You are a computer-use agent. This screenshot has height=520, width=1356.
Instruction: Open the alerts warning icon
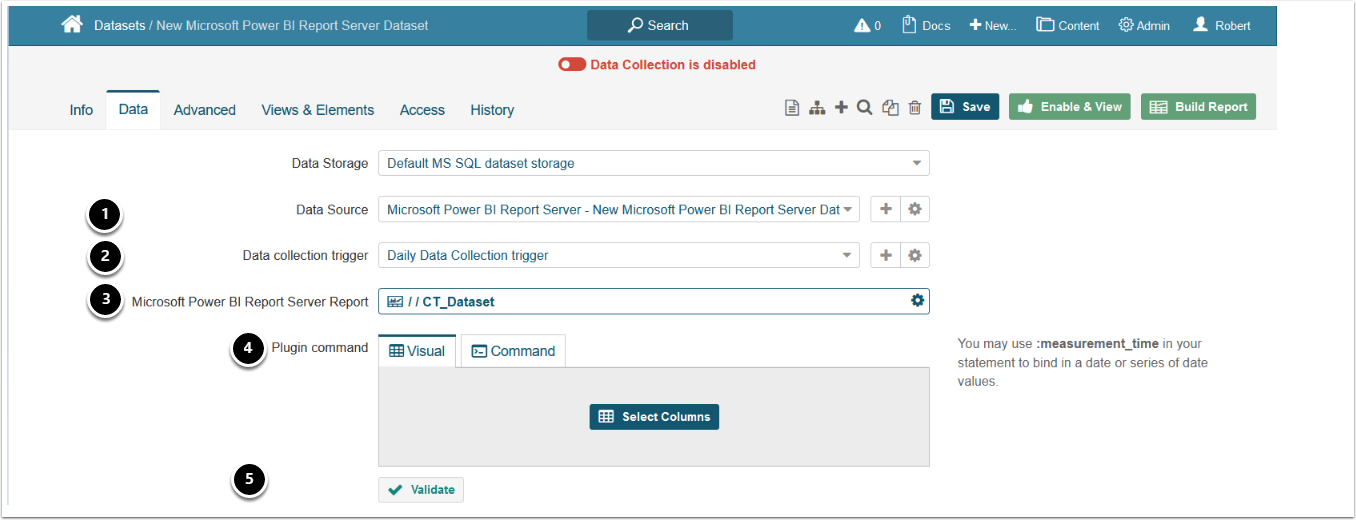coord(862,26)
